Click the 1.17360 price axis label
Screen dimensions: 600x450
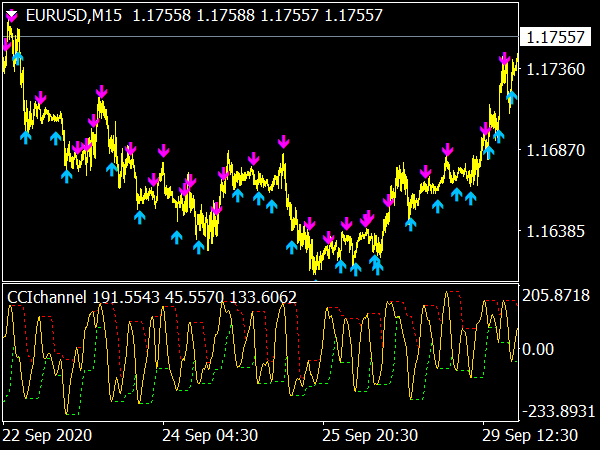tap(556, 69)
